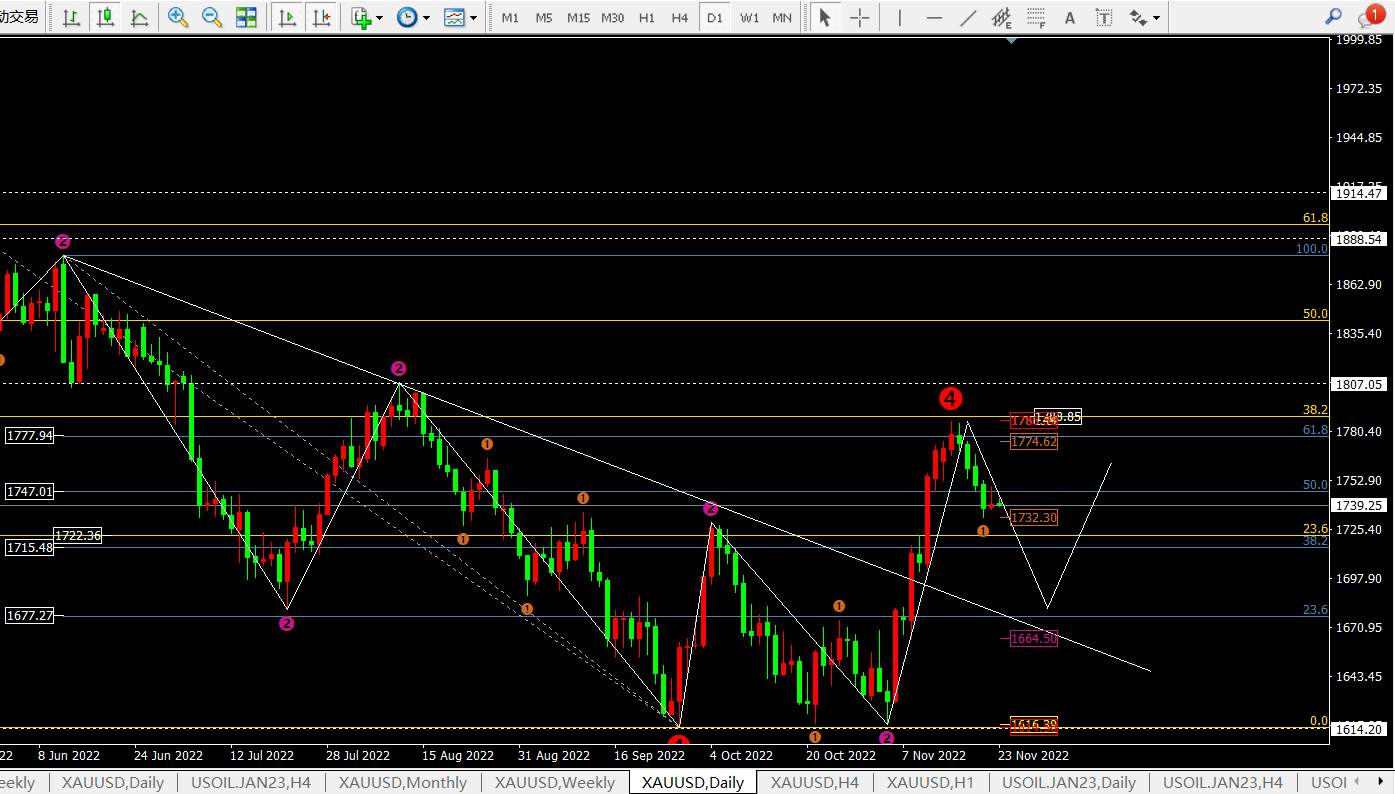Click the 1914.47 price scale marker
Image resolution: width=1395 pixels, height=794 pixels.
coord(1358,193)
